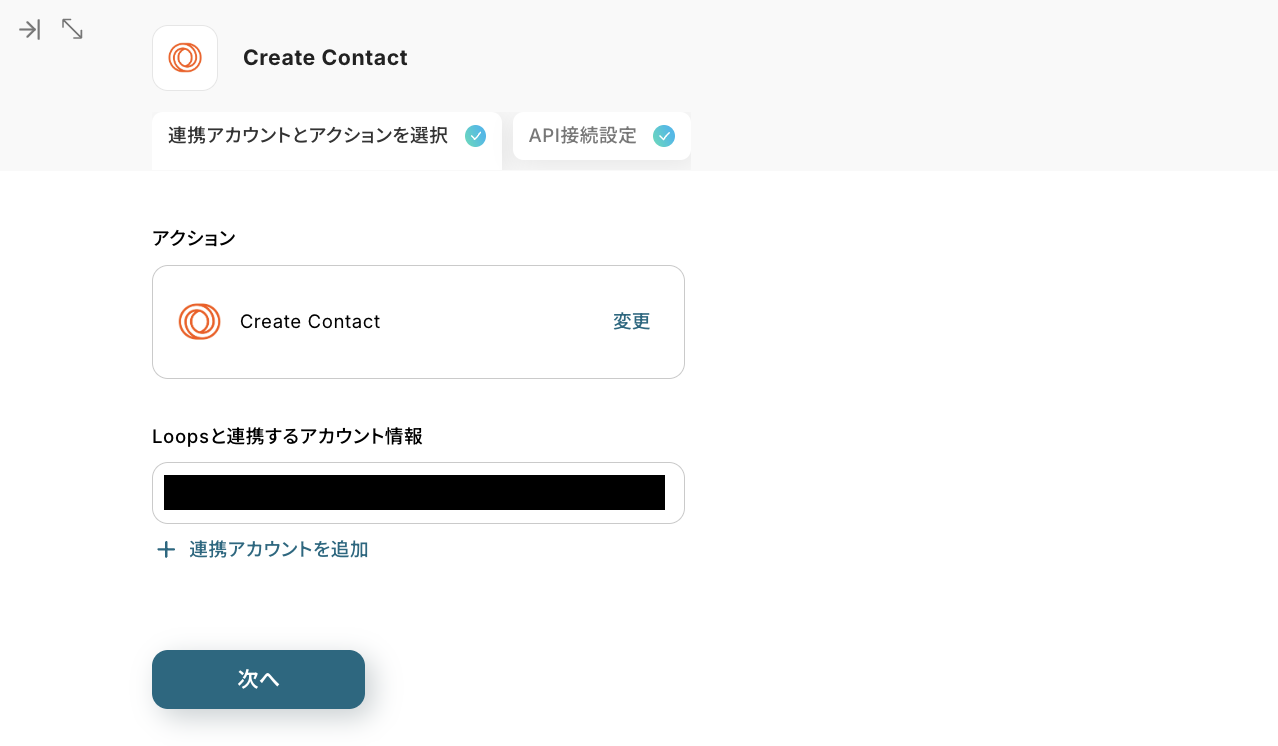Image resolution: width=1278 pixels, height=746 pixels.
Task: Switch to the API接続設定 tab
Action: (583, 136)
